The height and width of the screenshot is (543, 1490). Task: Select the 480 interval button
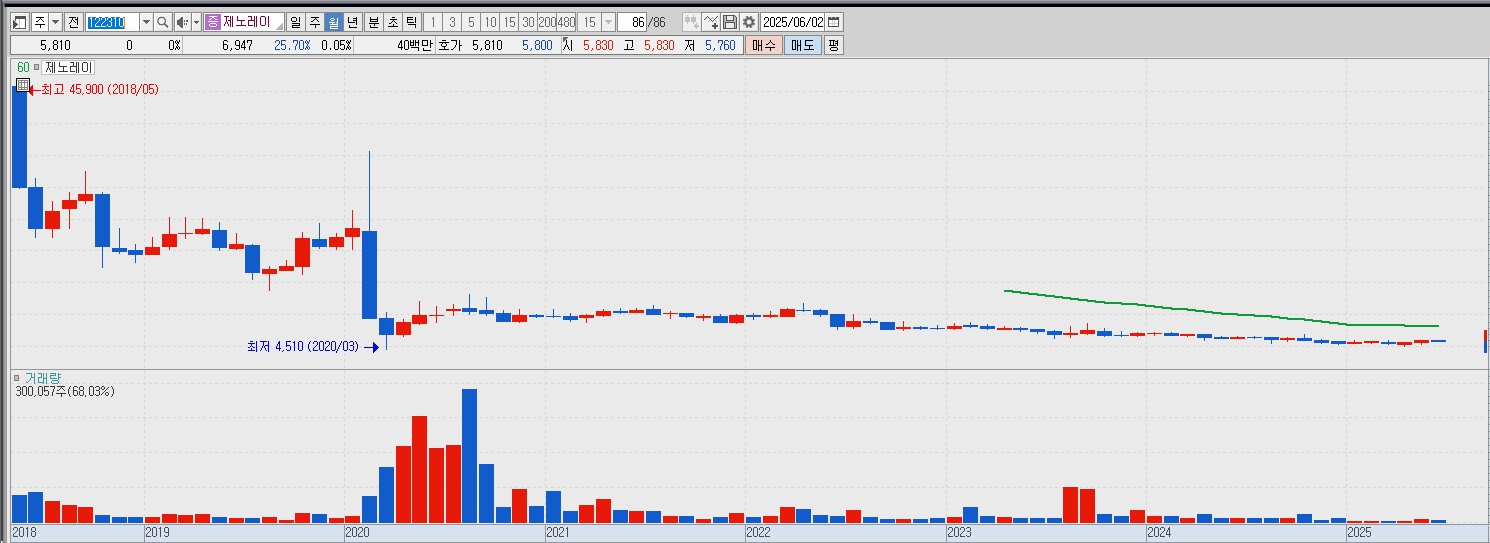(x=565, y=22)
